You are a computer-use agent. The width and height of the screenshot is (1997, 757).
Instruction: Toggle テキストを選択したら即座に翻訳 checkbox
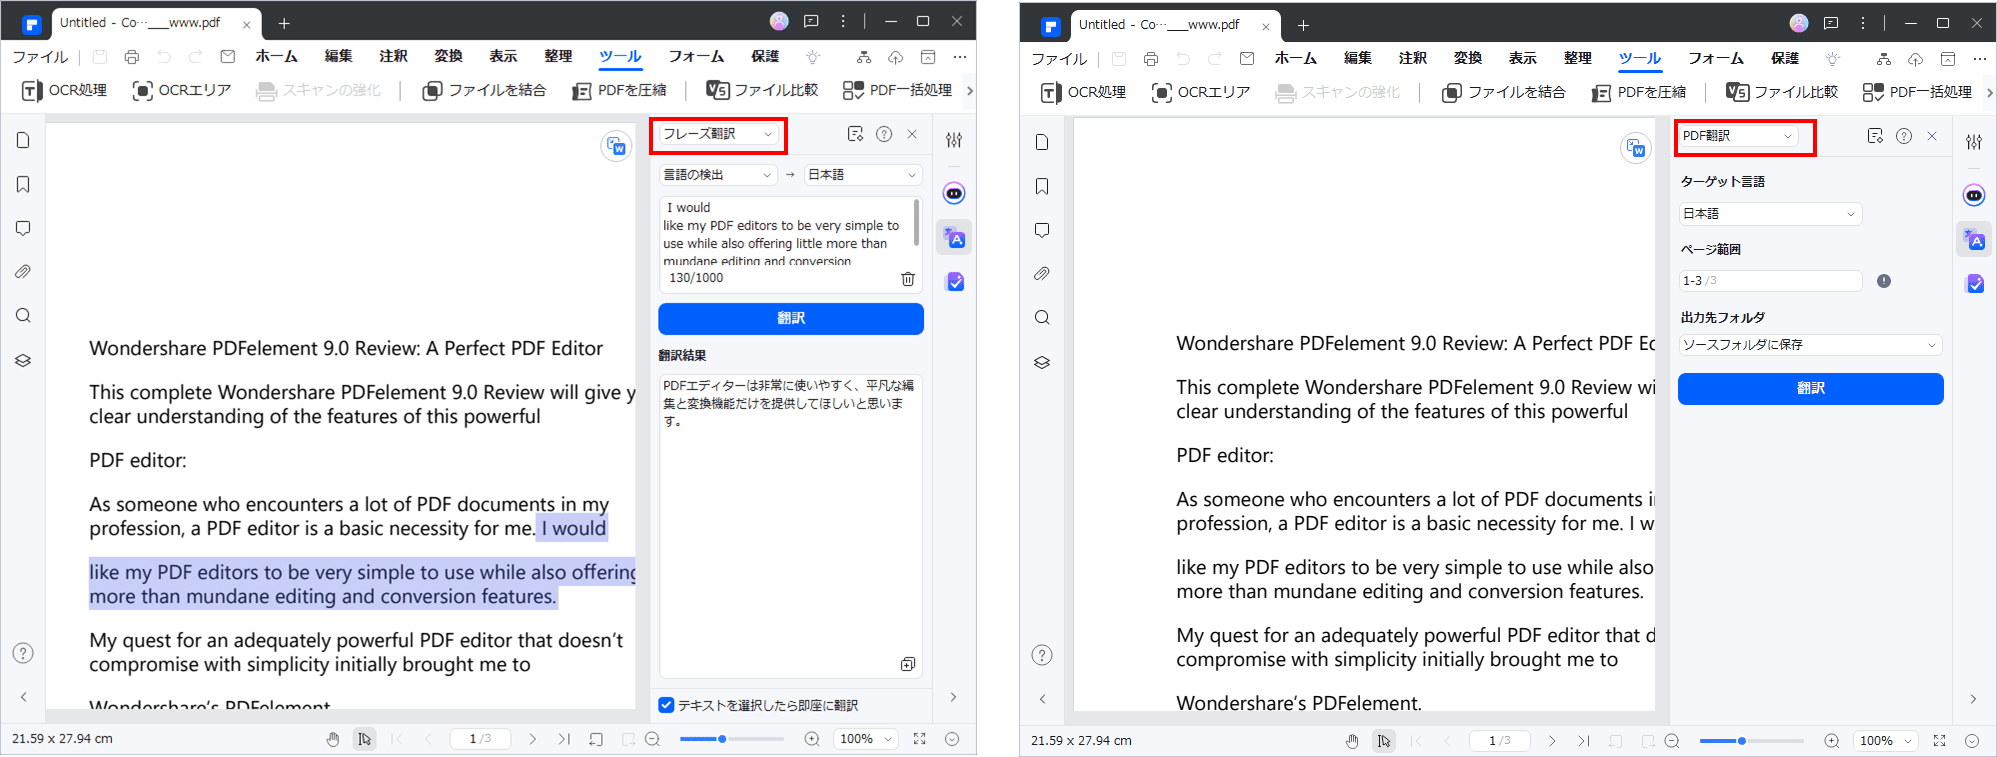[x=666, y=705]
